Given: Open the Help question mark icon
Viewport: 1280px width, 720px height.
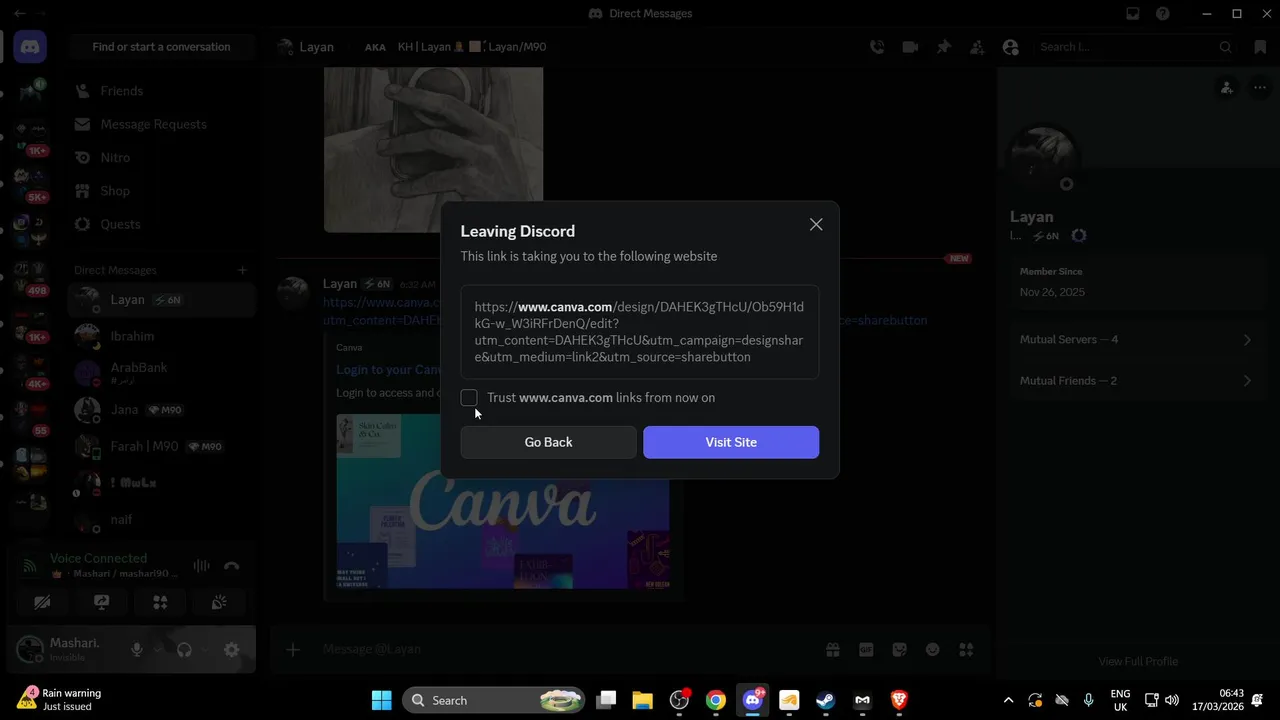Looking at the screenshot, I should click(x=1163, y=14).
